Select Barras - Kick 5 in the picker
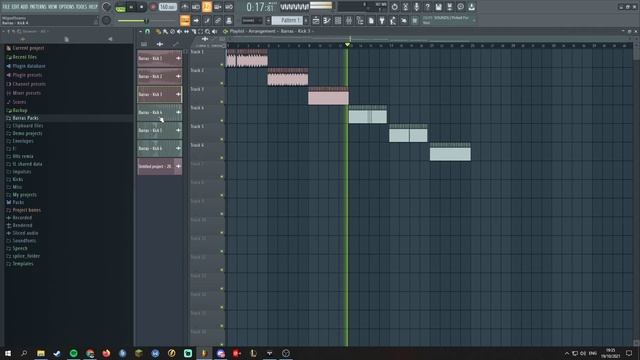This screenshot has height=360, width=640. point(160,130)
